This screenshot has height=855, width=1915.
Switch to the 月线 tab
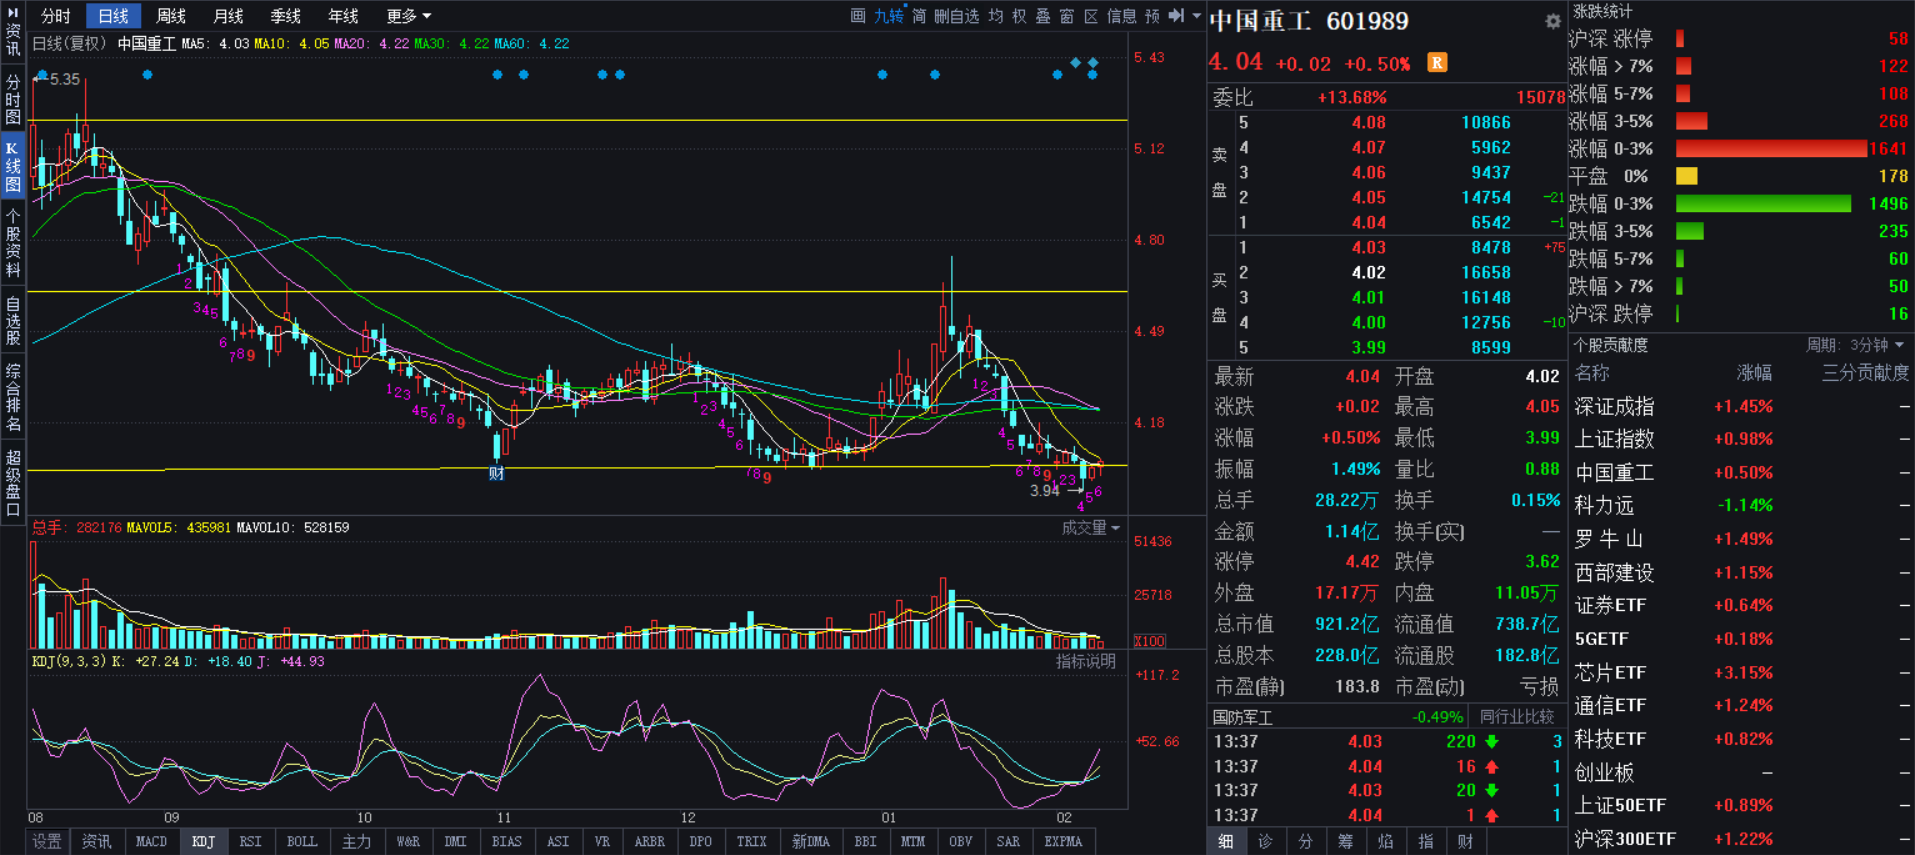(x=228, y=16)
